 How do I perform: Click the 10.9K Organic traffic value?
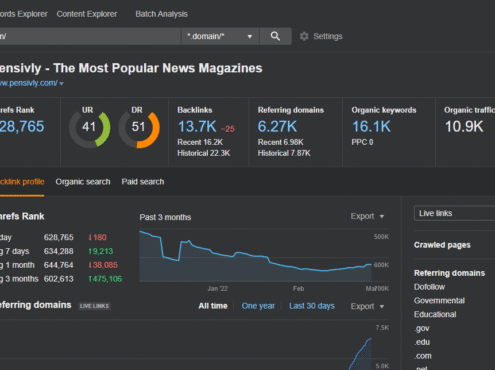[464, 126]
